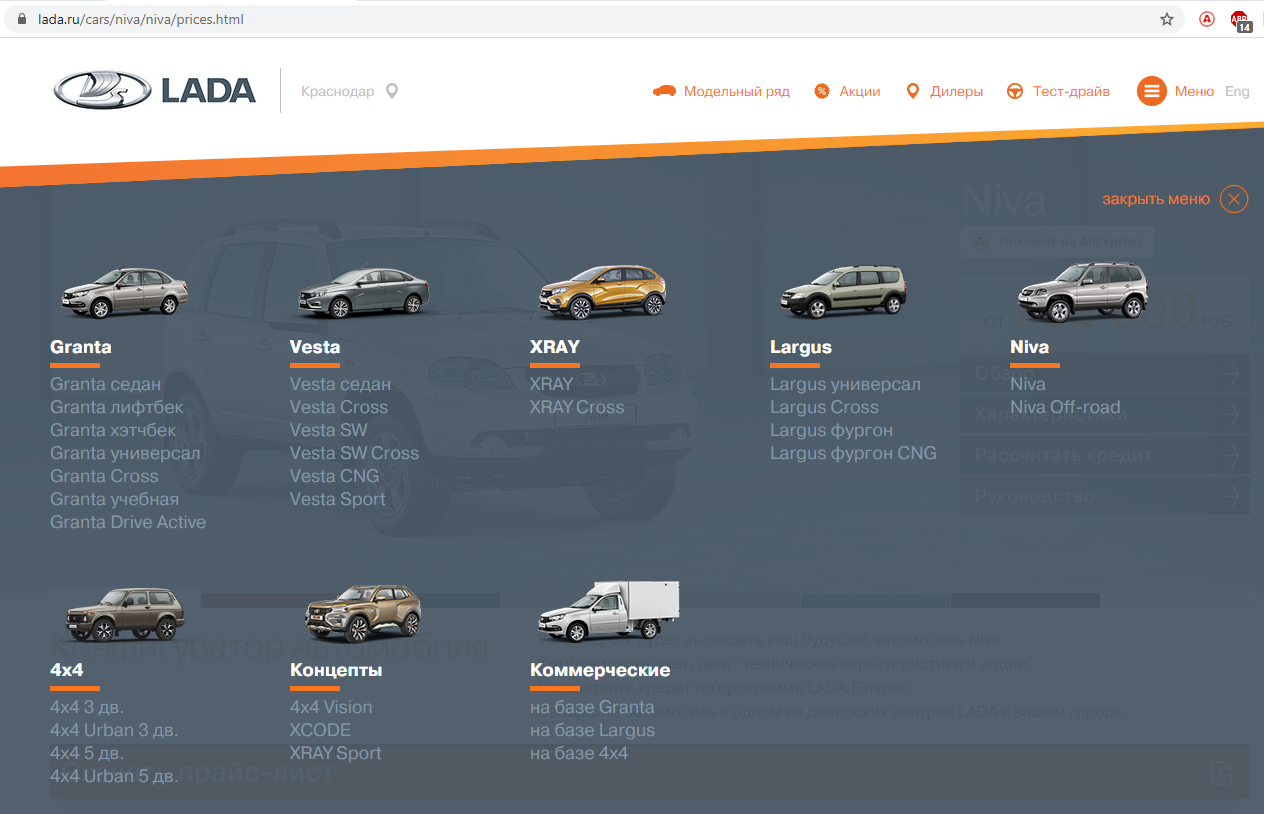Bookmark this page with the star icon
The height and width of the screenshot is (814, 1264).
[x=1167, y=19]
